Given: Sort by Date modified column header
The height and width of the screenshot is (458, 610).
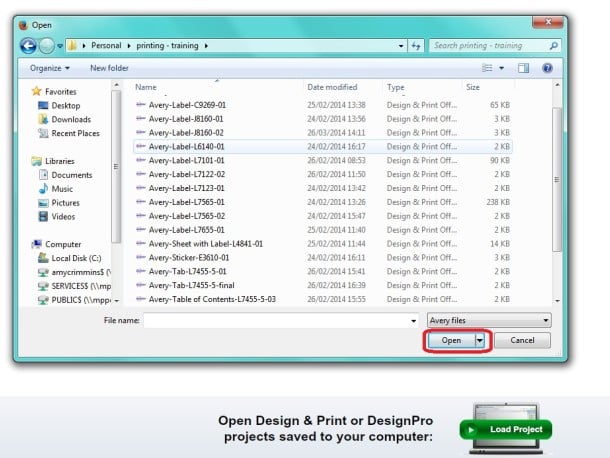Looking at the screenshot, I should (x=332, y=87).
